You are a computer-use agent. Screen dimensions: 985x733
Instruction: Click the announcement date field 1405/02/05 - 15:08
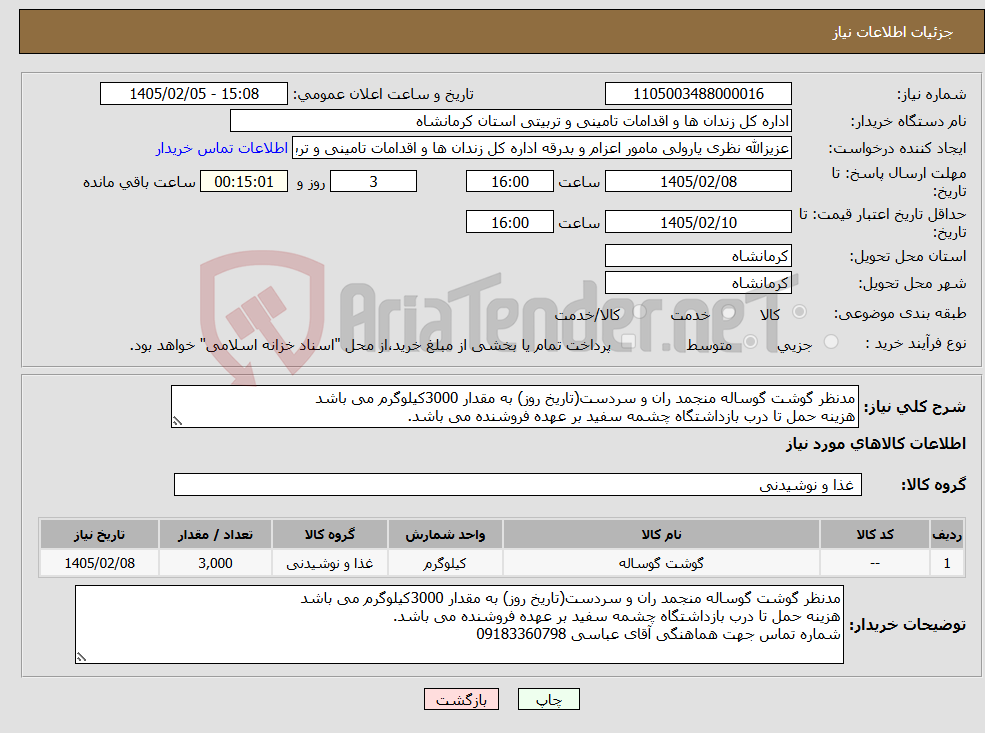pyautogui.click(x=193, y=94)
